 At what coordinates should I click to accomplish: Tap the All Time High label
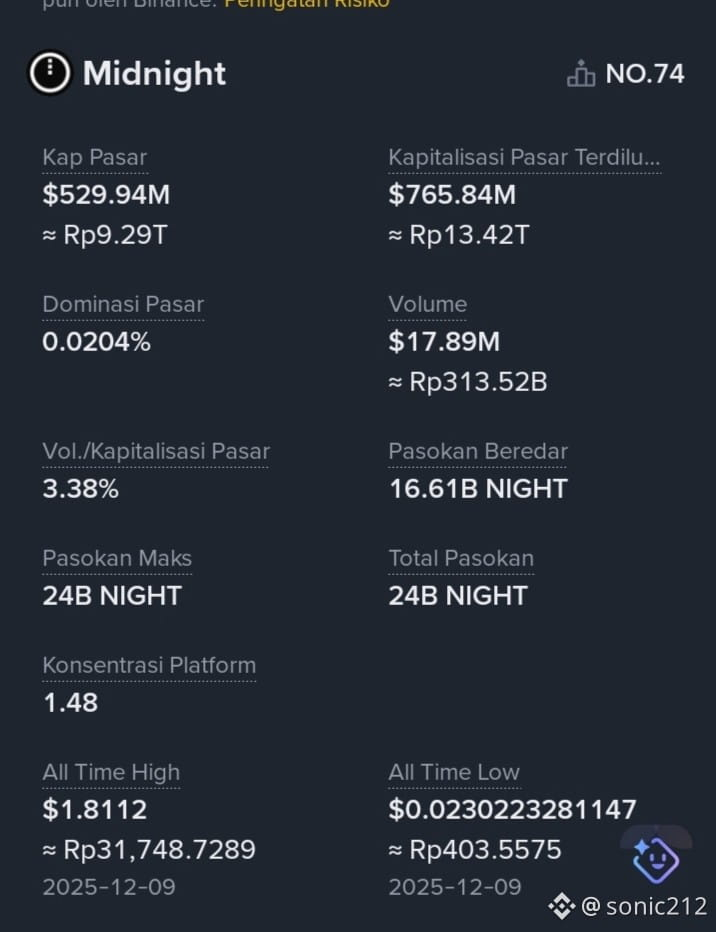[x=111, y=772]
